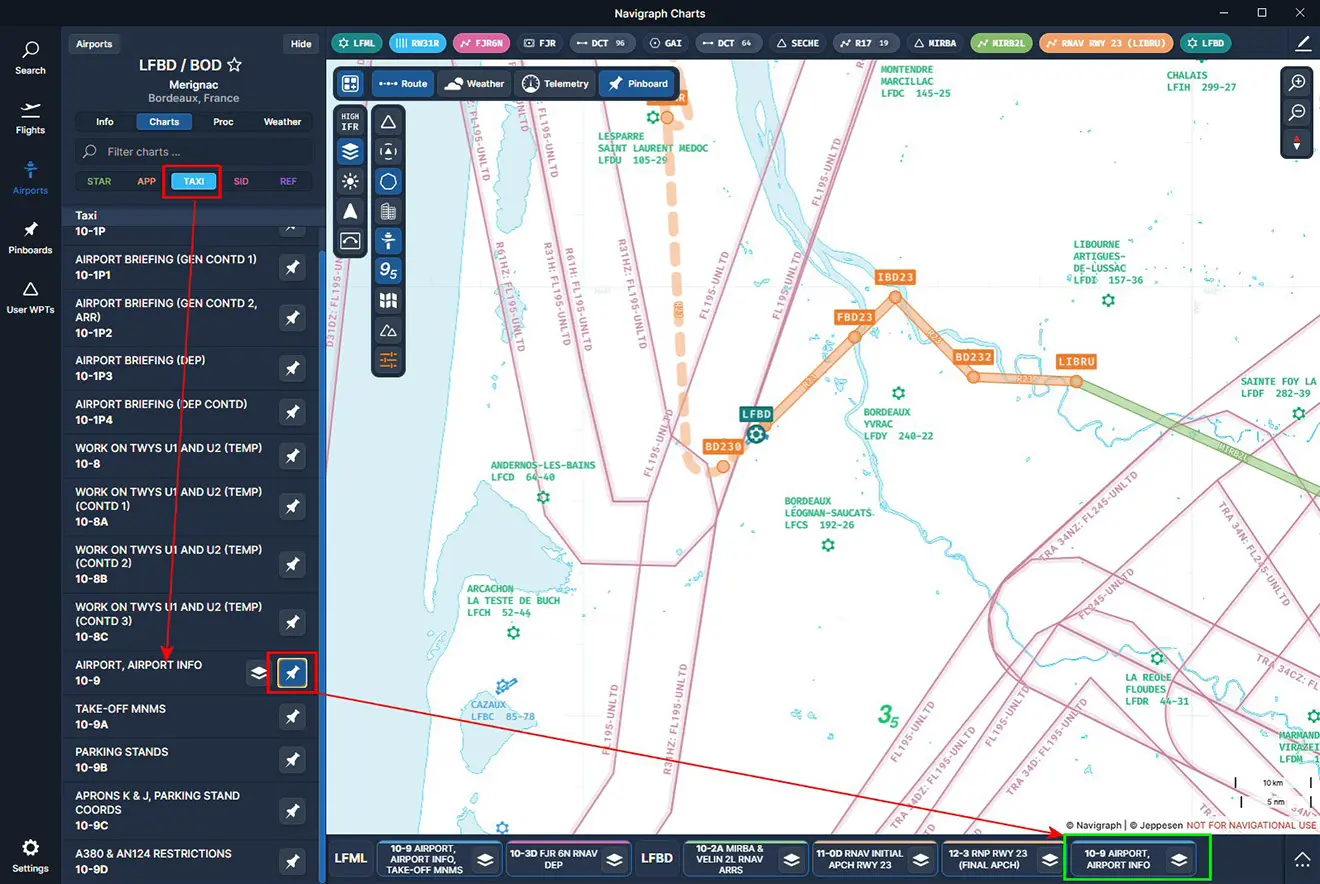
Task: Click in the Filter charts search field
Action: click(x=193, y=152)
